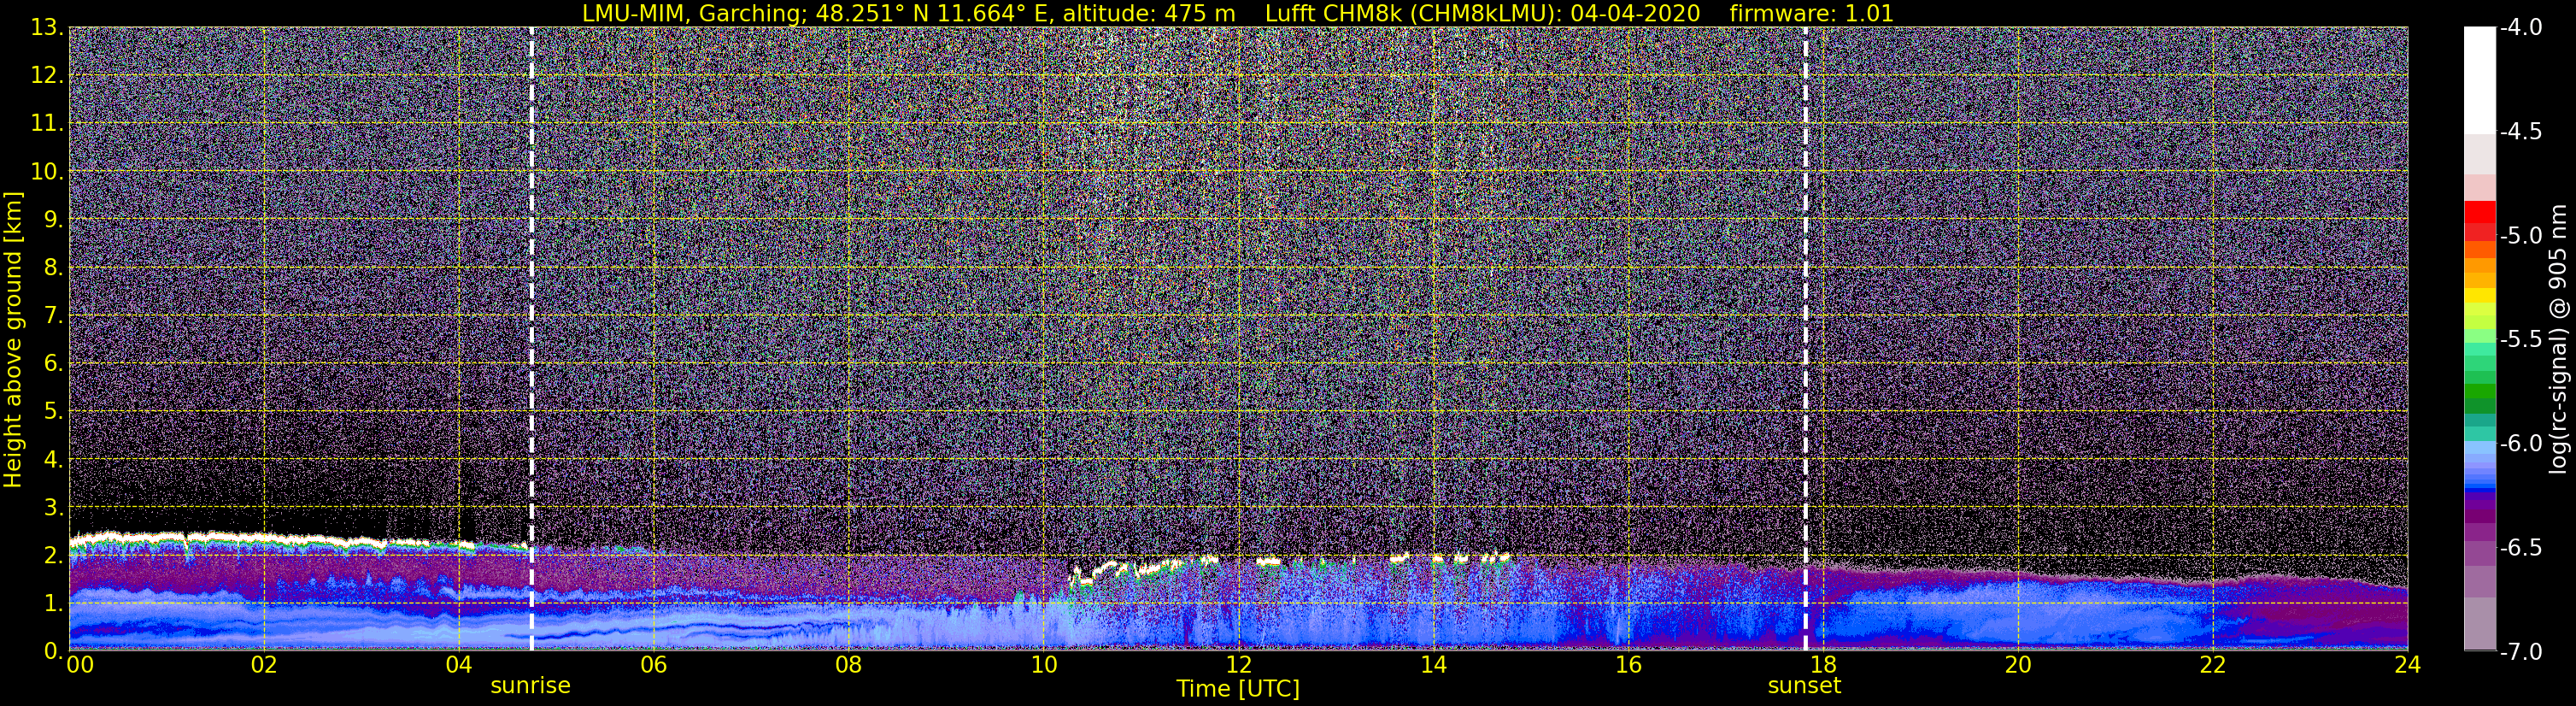Click the '8.' height axis tick label
Screen dimensions: 2576x706
pyautogui.click(x=52, y=268)
